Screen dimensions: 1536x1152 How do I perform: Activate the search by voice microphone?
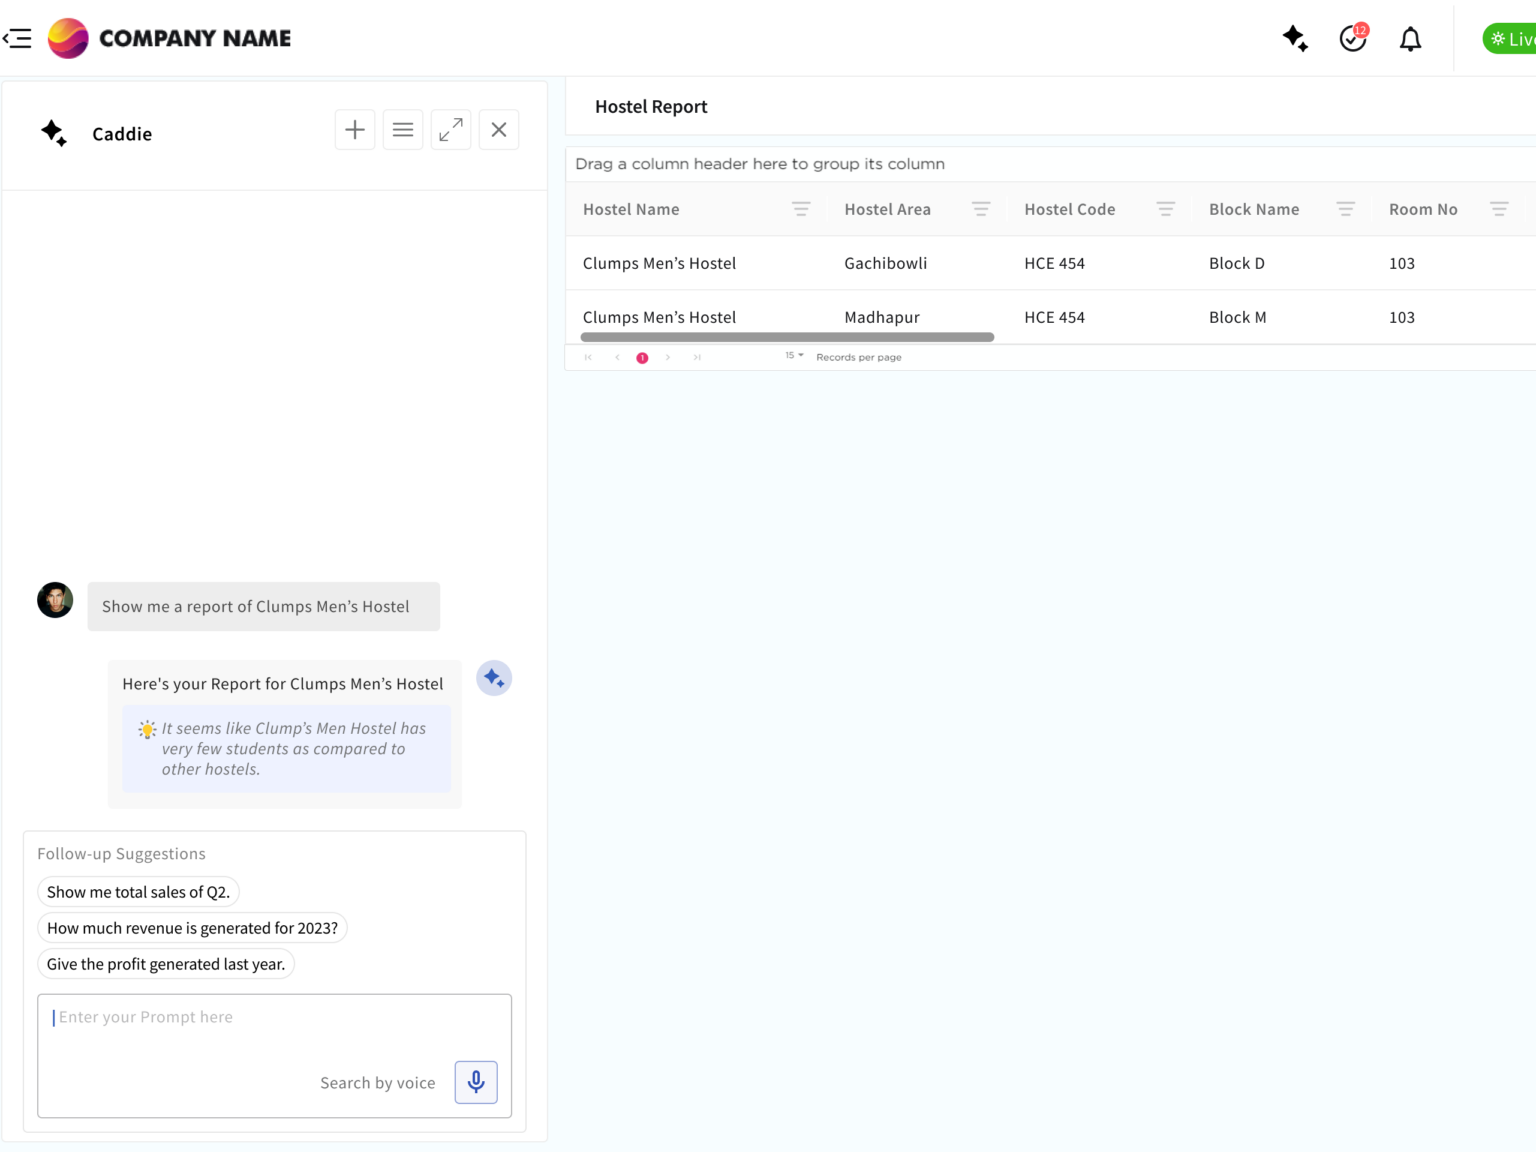click(476, 1082)
